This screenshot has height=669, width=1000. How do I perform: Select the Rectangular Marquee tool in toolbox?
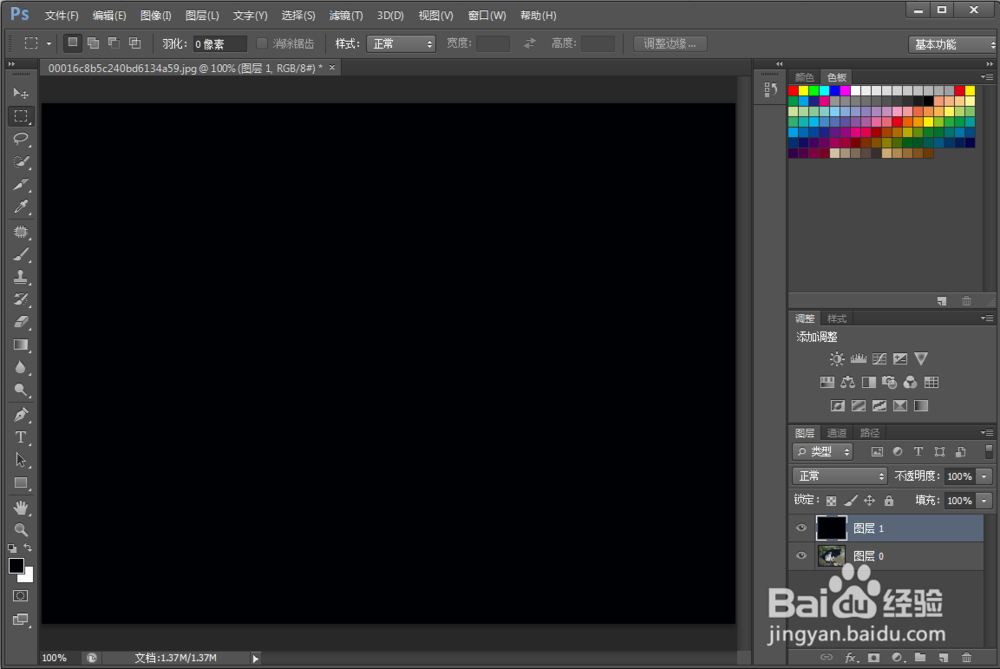click(x=20, y=116)
